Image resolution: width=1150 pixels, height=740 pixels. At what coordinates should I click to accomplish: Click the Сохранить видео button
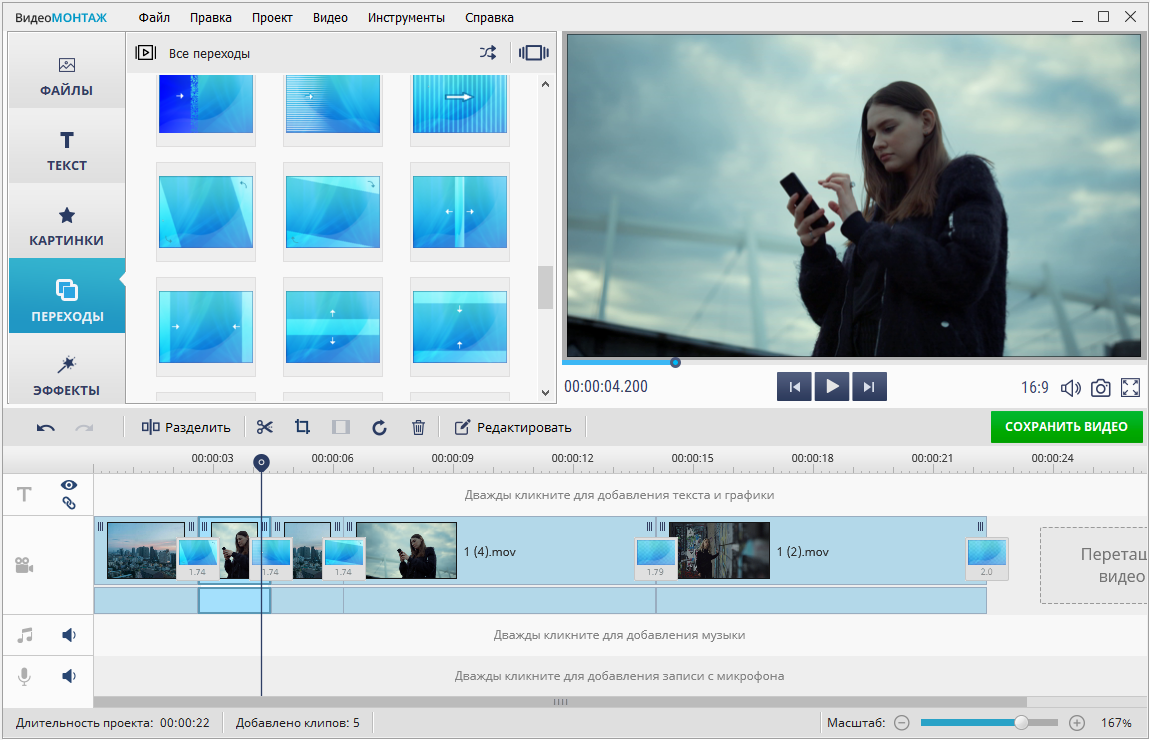[x=1066, y=426]
